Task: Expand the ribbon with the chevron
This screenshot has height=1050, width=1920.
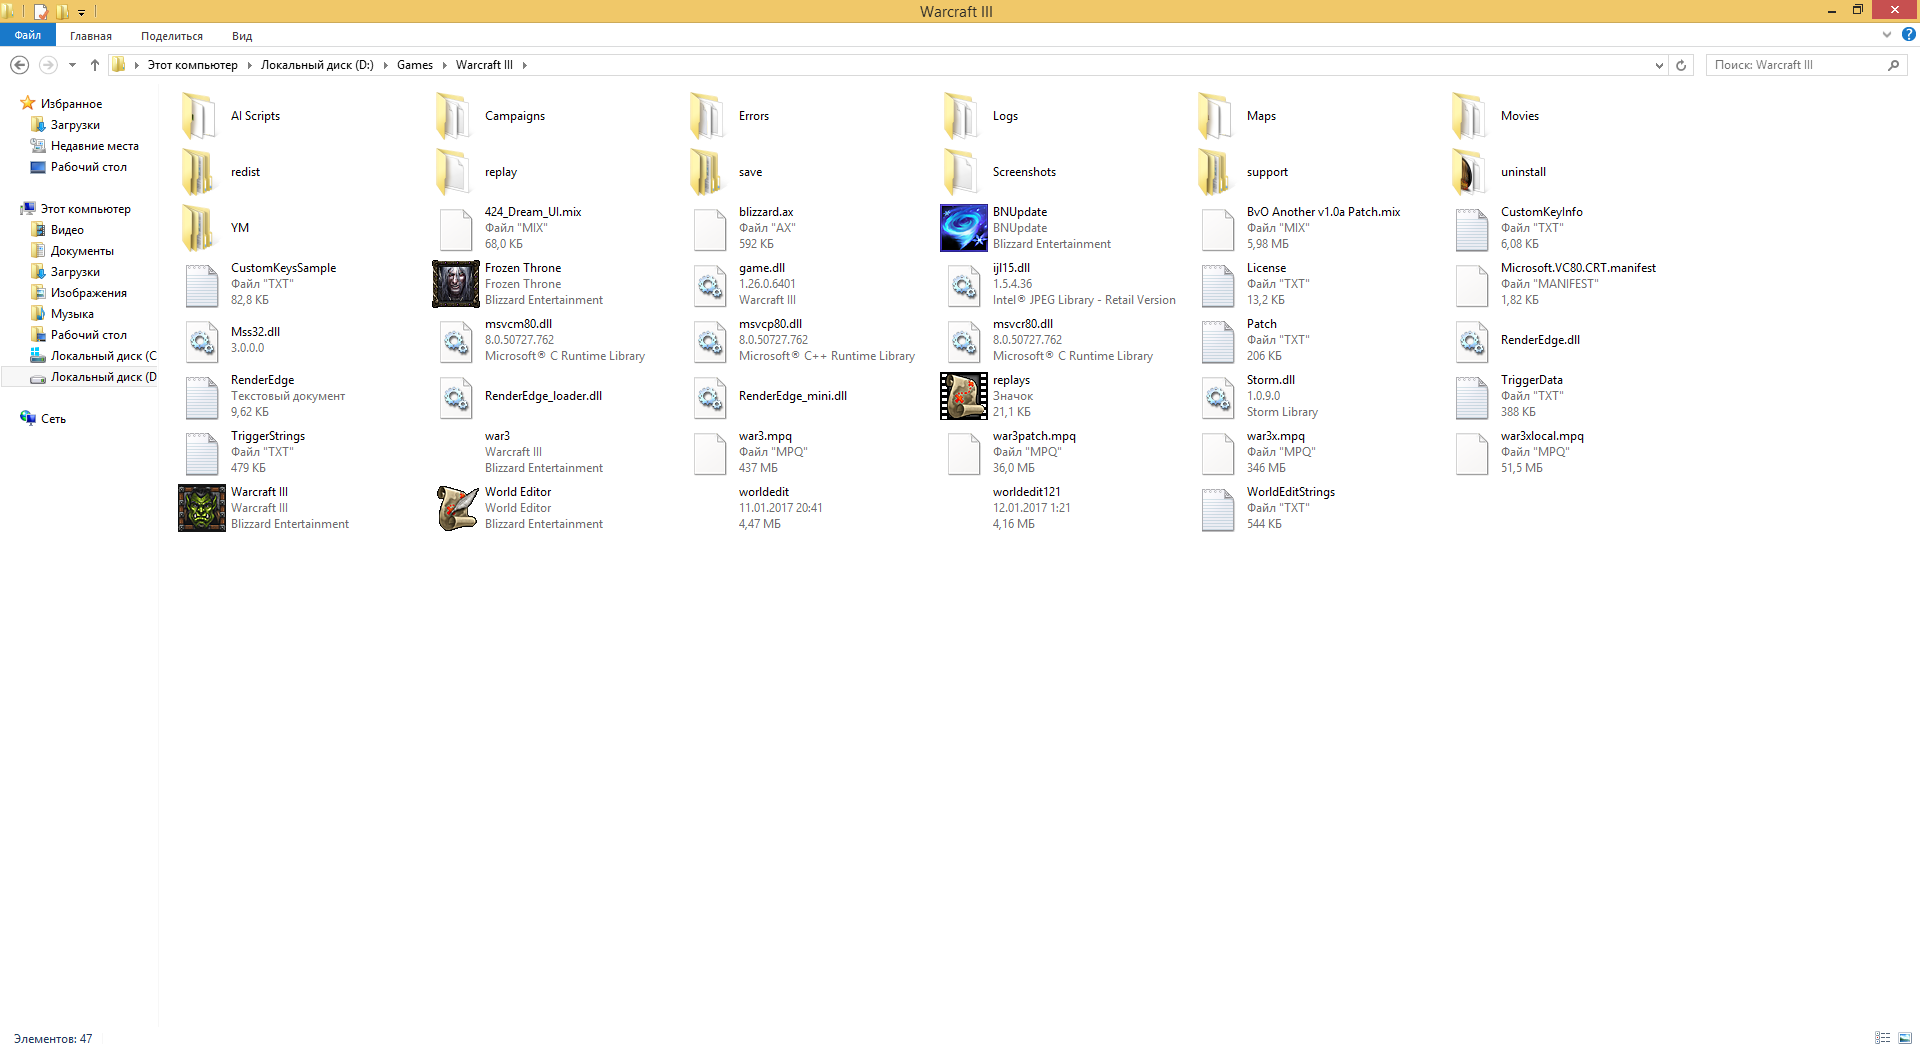Action: click(1887, 34)
